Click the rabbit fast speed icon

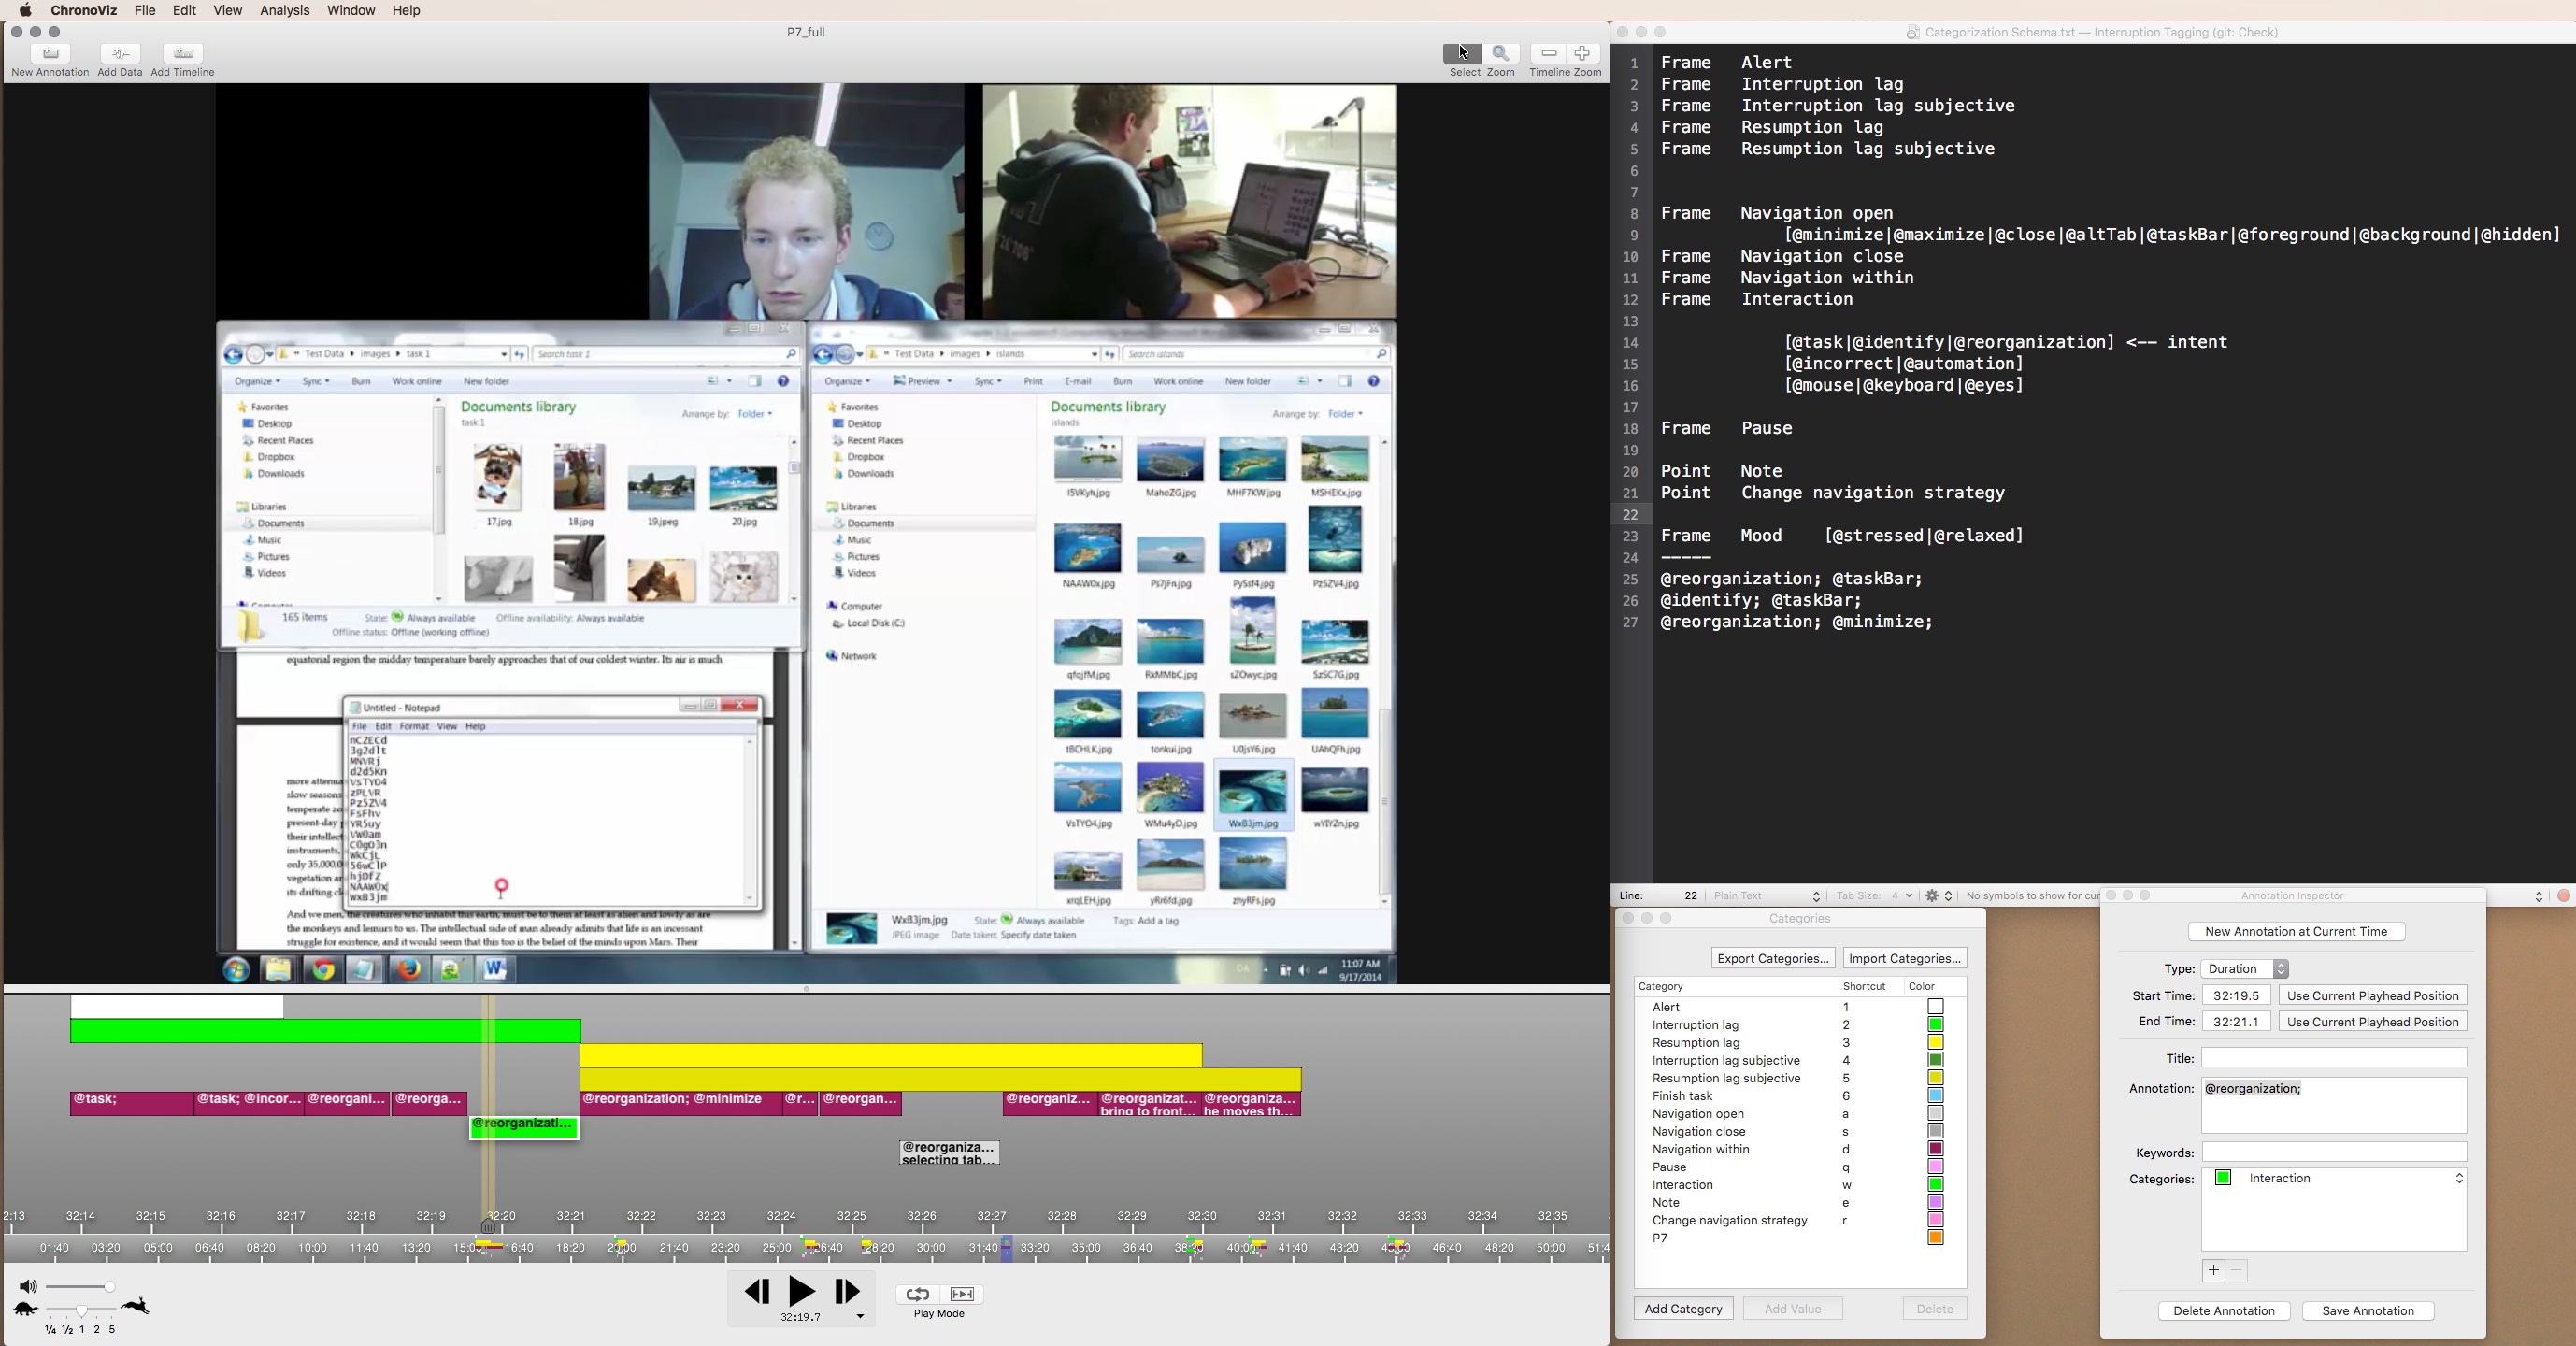(135, 1306)
